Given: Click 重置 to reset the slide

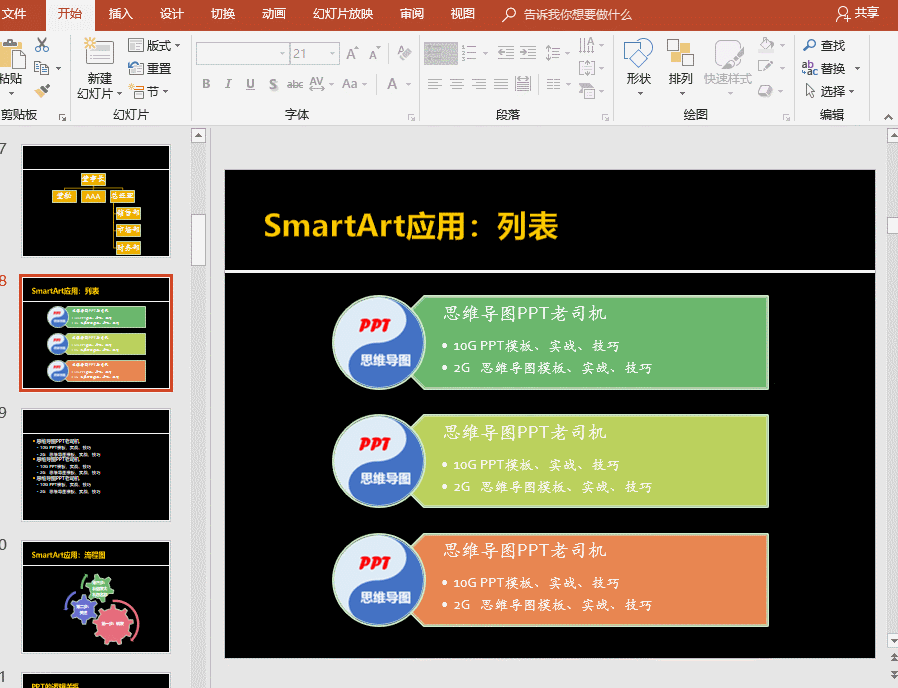Looking at the screenshot, I should point(149,68).
